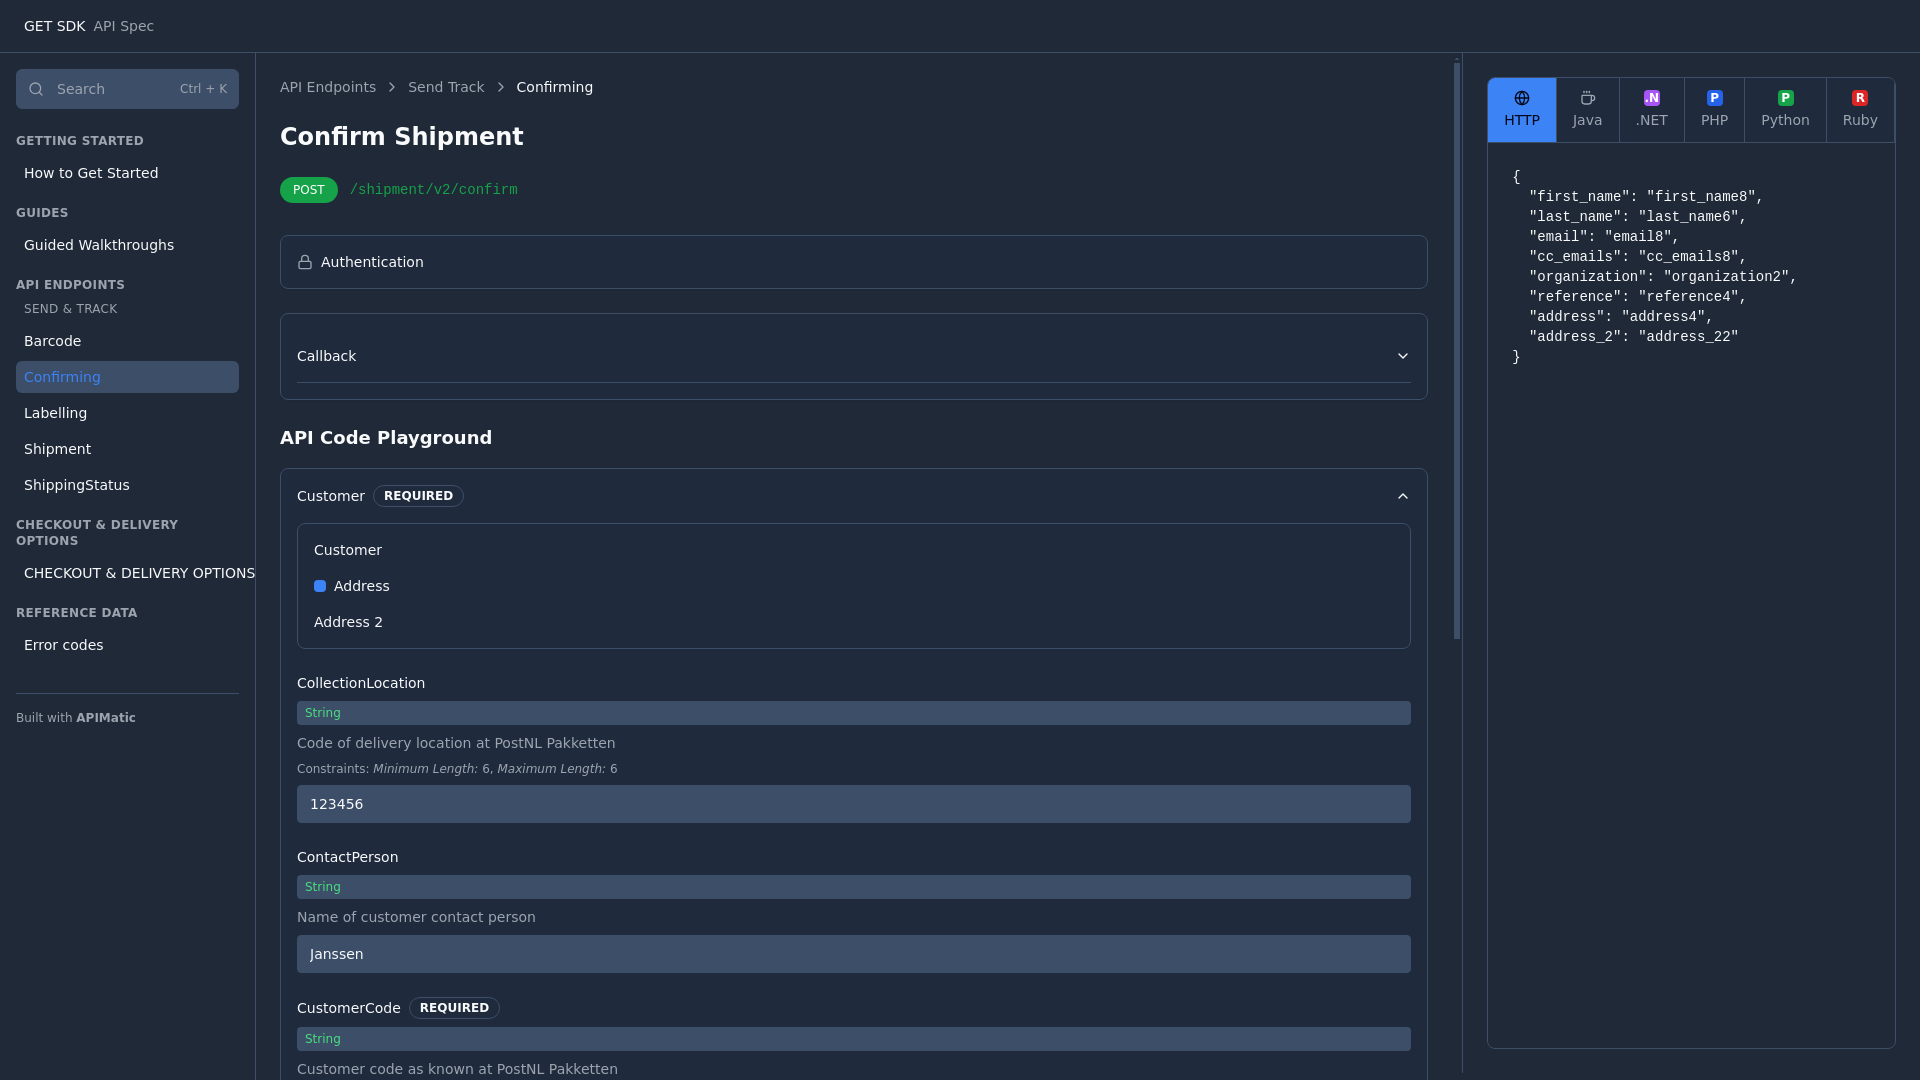
Task: Click the /shipment/v2/confirm endpoint path
Action: (434, 190)
